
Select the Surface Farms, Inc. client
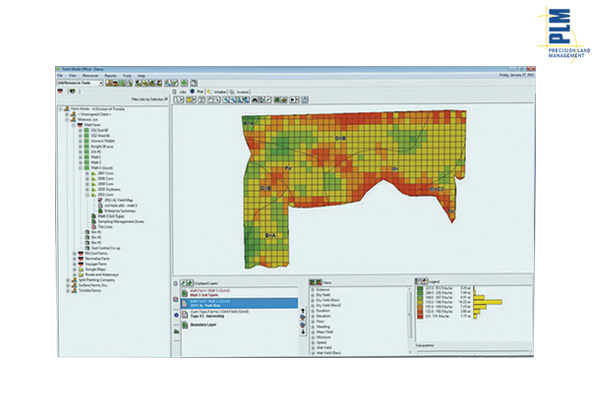pyautogui.click(x=93, y=285)
